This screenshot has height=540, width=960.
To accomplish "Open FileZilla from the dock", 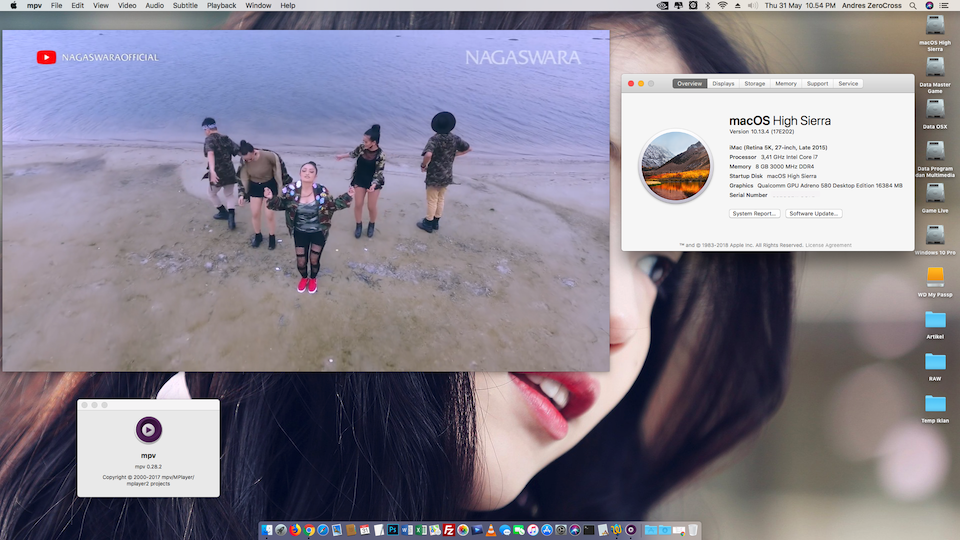I will pyautogui.click(x=449, y=530).
